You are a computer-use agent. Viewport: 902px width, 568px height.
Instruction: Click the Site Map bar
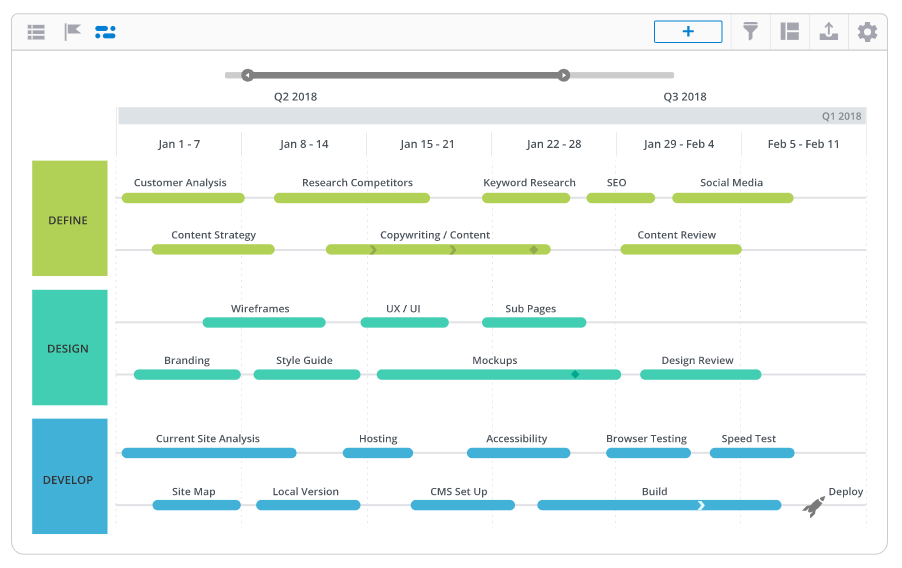point(196,505)
